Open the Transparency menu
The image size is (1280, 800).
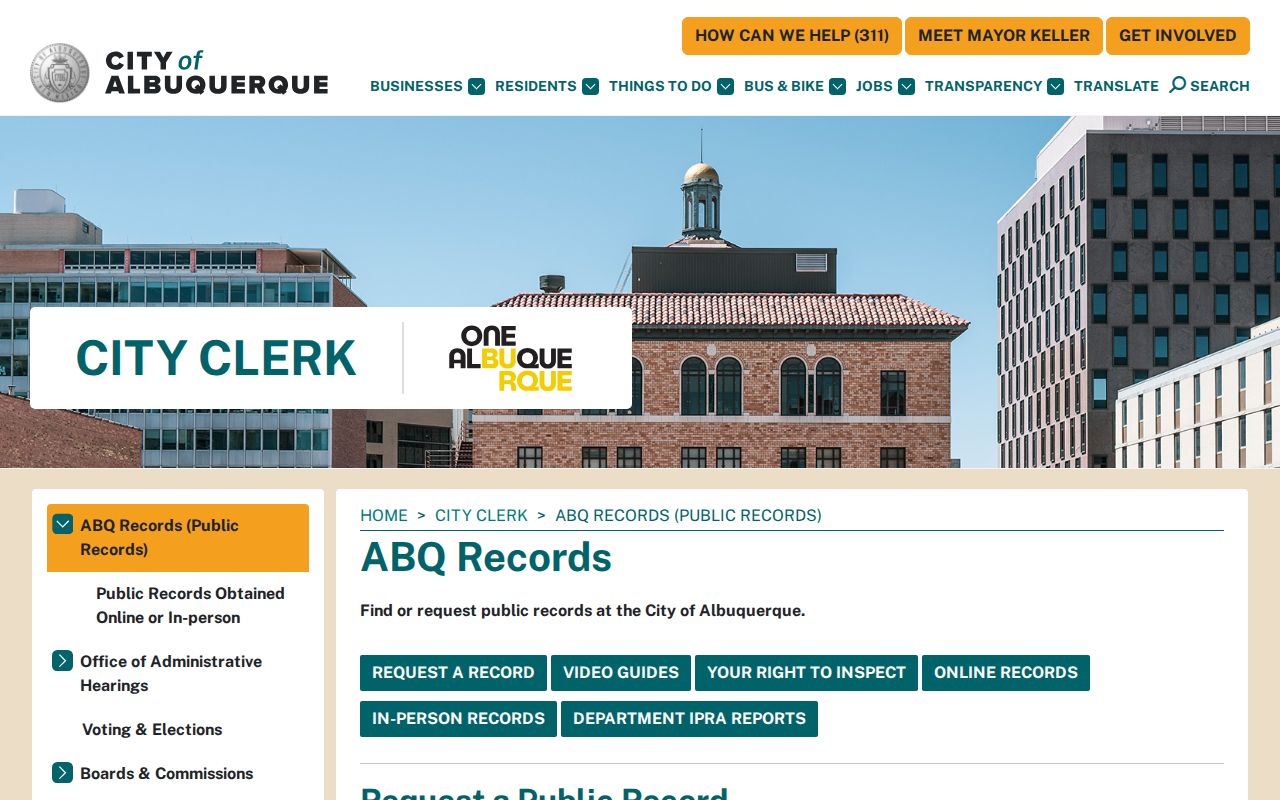[x=983, y=86]
